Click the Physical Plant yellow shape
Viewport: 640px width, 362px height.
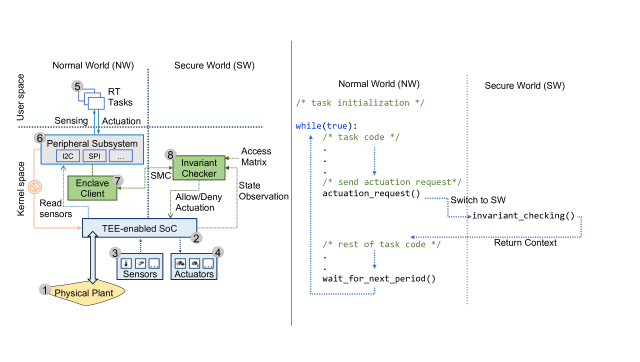point(84,293)
